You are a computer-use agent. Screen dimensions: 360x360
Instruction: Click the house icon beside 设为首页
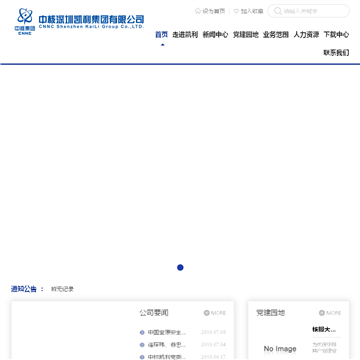[198, 11]
